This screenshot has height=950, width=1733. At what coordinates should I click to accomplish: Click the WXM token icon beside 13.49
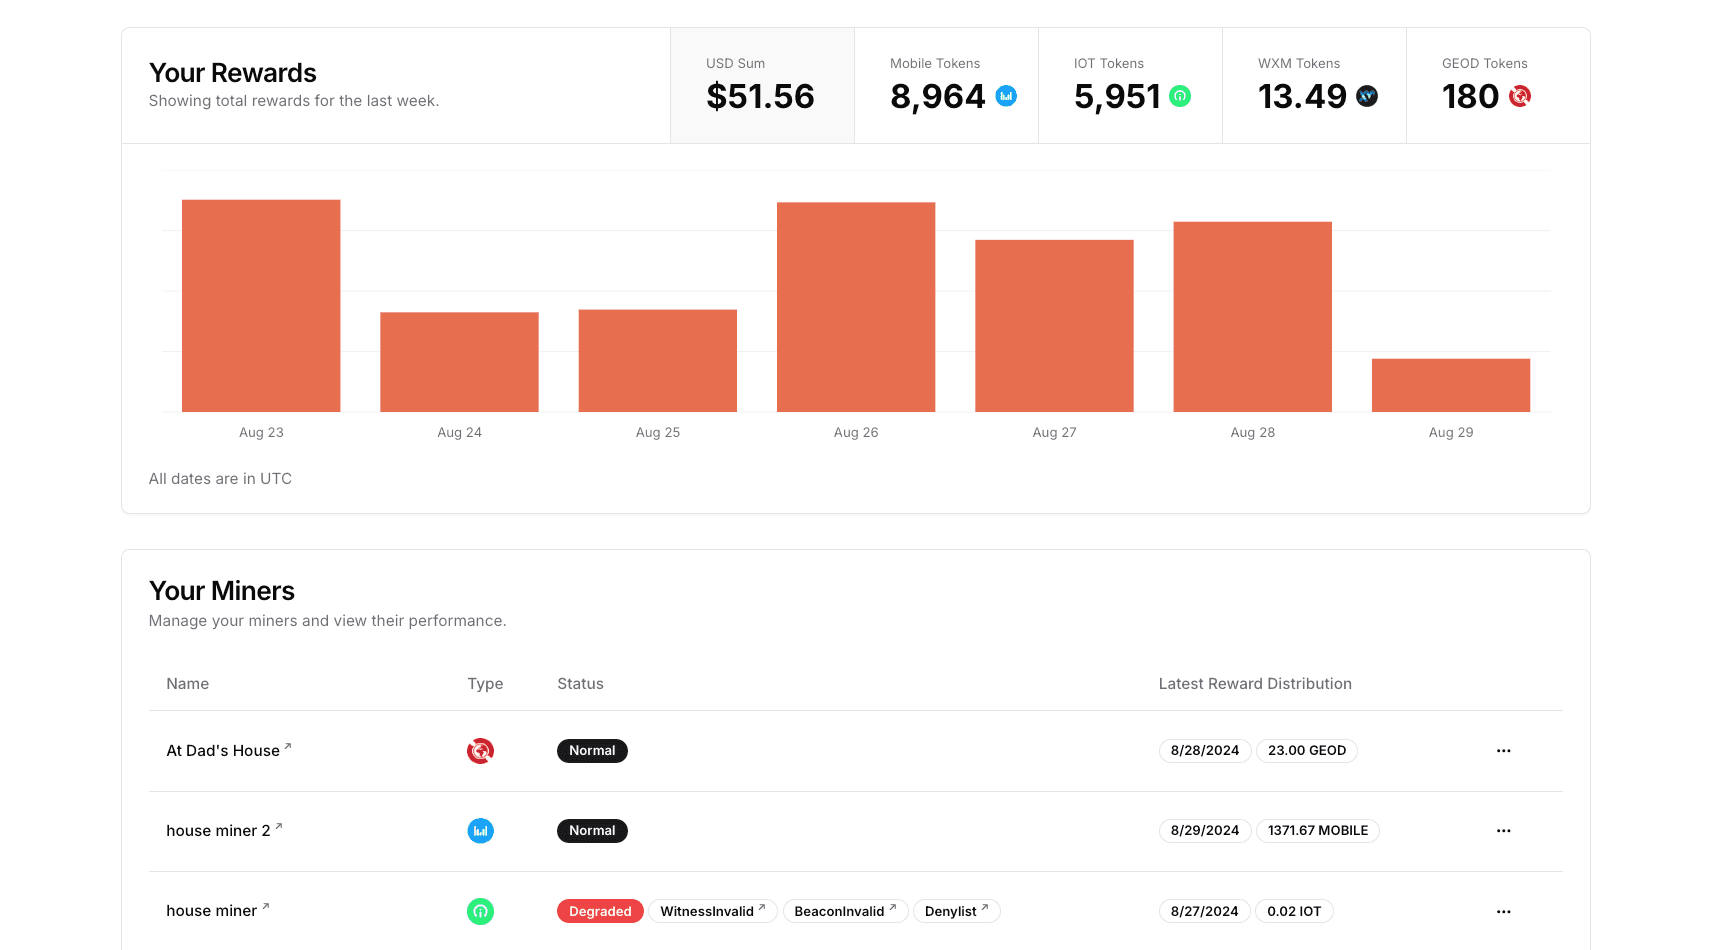(x=1367, y=96)
